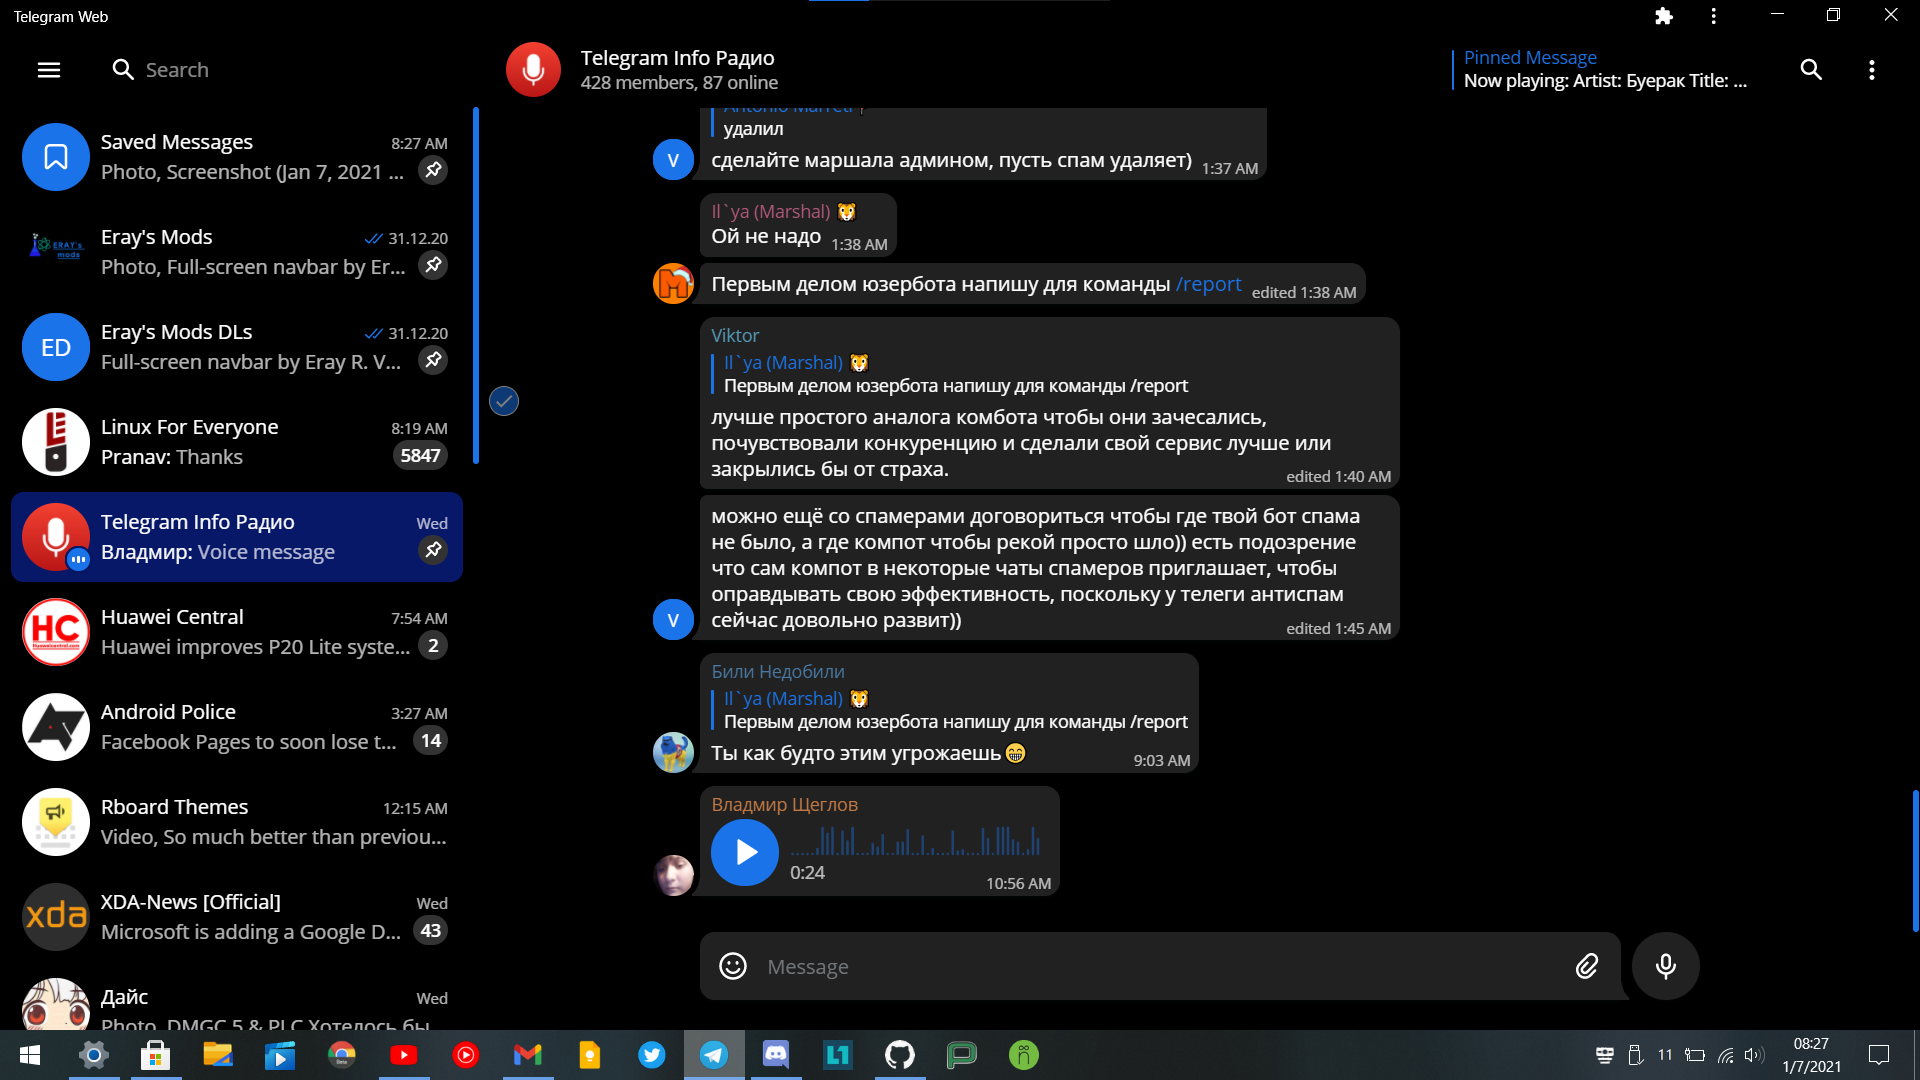Viewport: 1920px width, 1080px height.
Task: Unpin the Saved Messages chat
Action: (x=433, y=170)
